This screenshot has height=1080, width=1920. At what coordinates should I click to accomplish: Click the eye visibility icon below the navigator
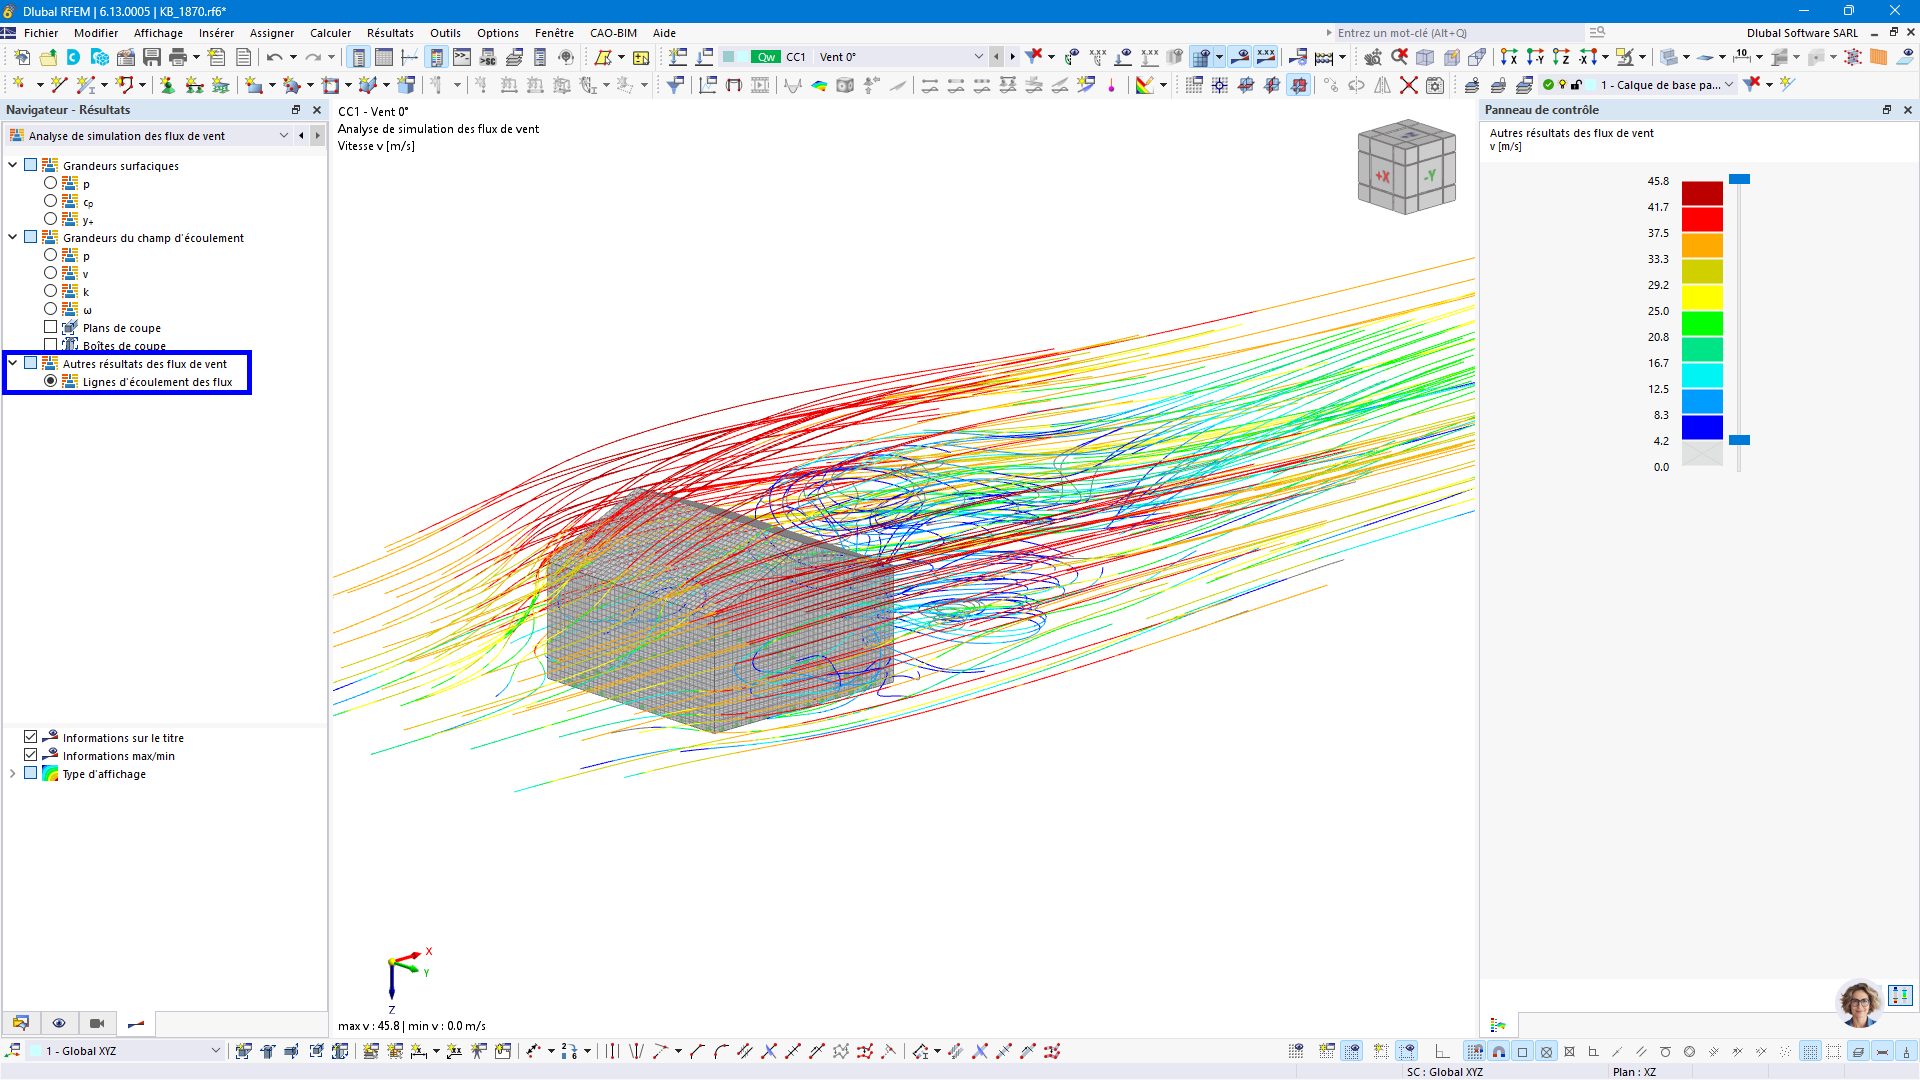pyautogui.click(x=59, y=1023)
